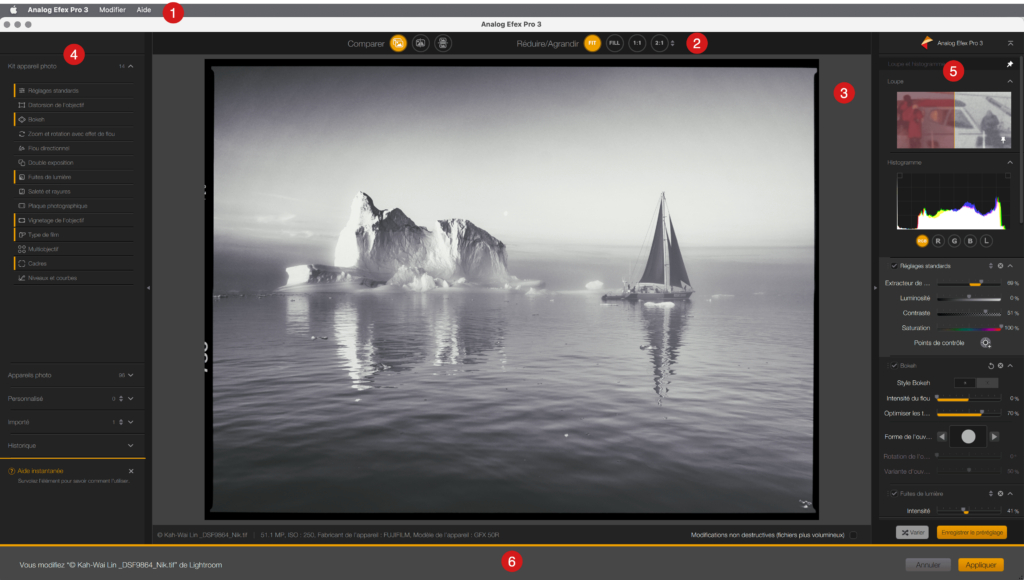The image size is (1024, 580).
Task: Select Fuites de lumière in left list
Action: pos(74,177)
